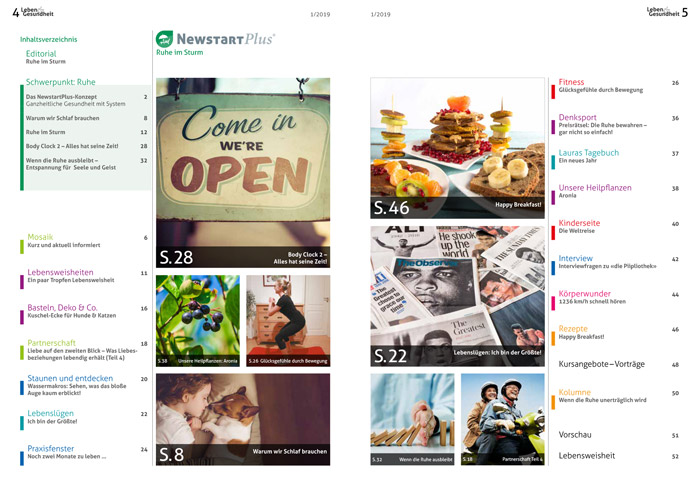Click the NewstartPlus logo icon
Image resolution: width=700 pixels, height=483 pixels.
(x=165, y=39)
